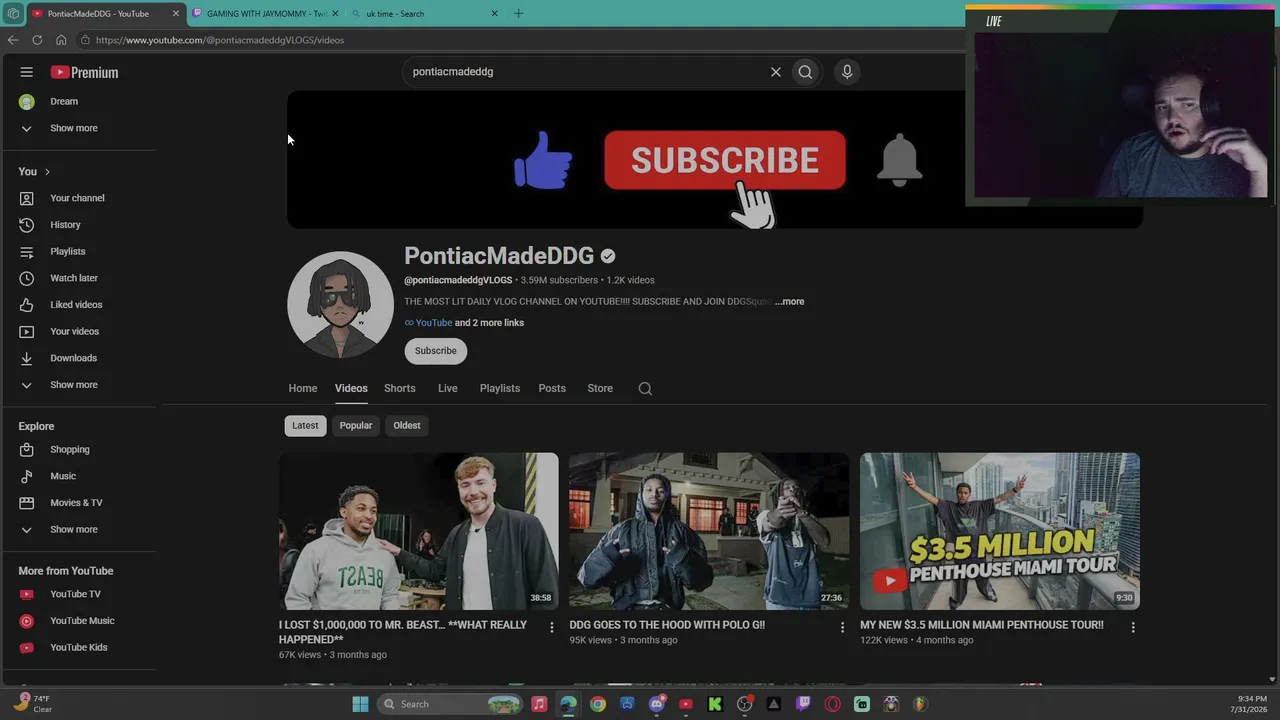The image size is (1280, 720).
Task: Go to the YouTube Premium home logo
Action: click(84, 72)
